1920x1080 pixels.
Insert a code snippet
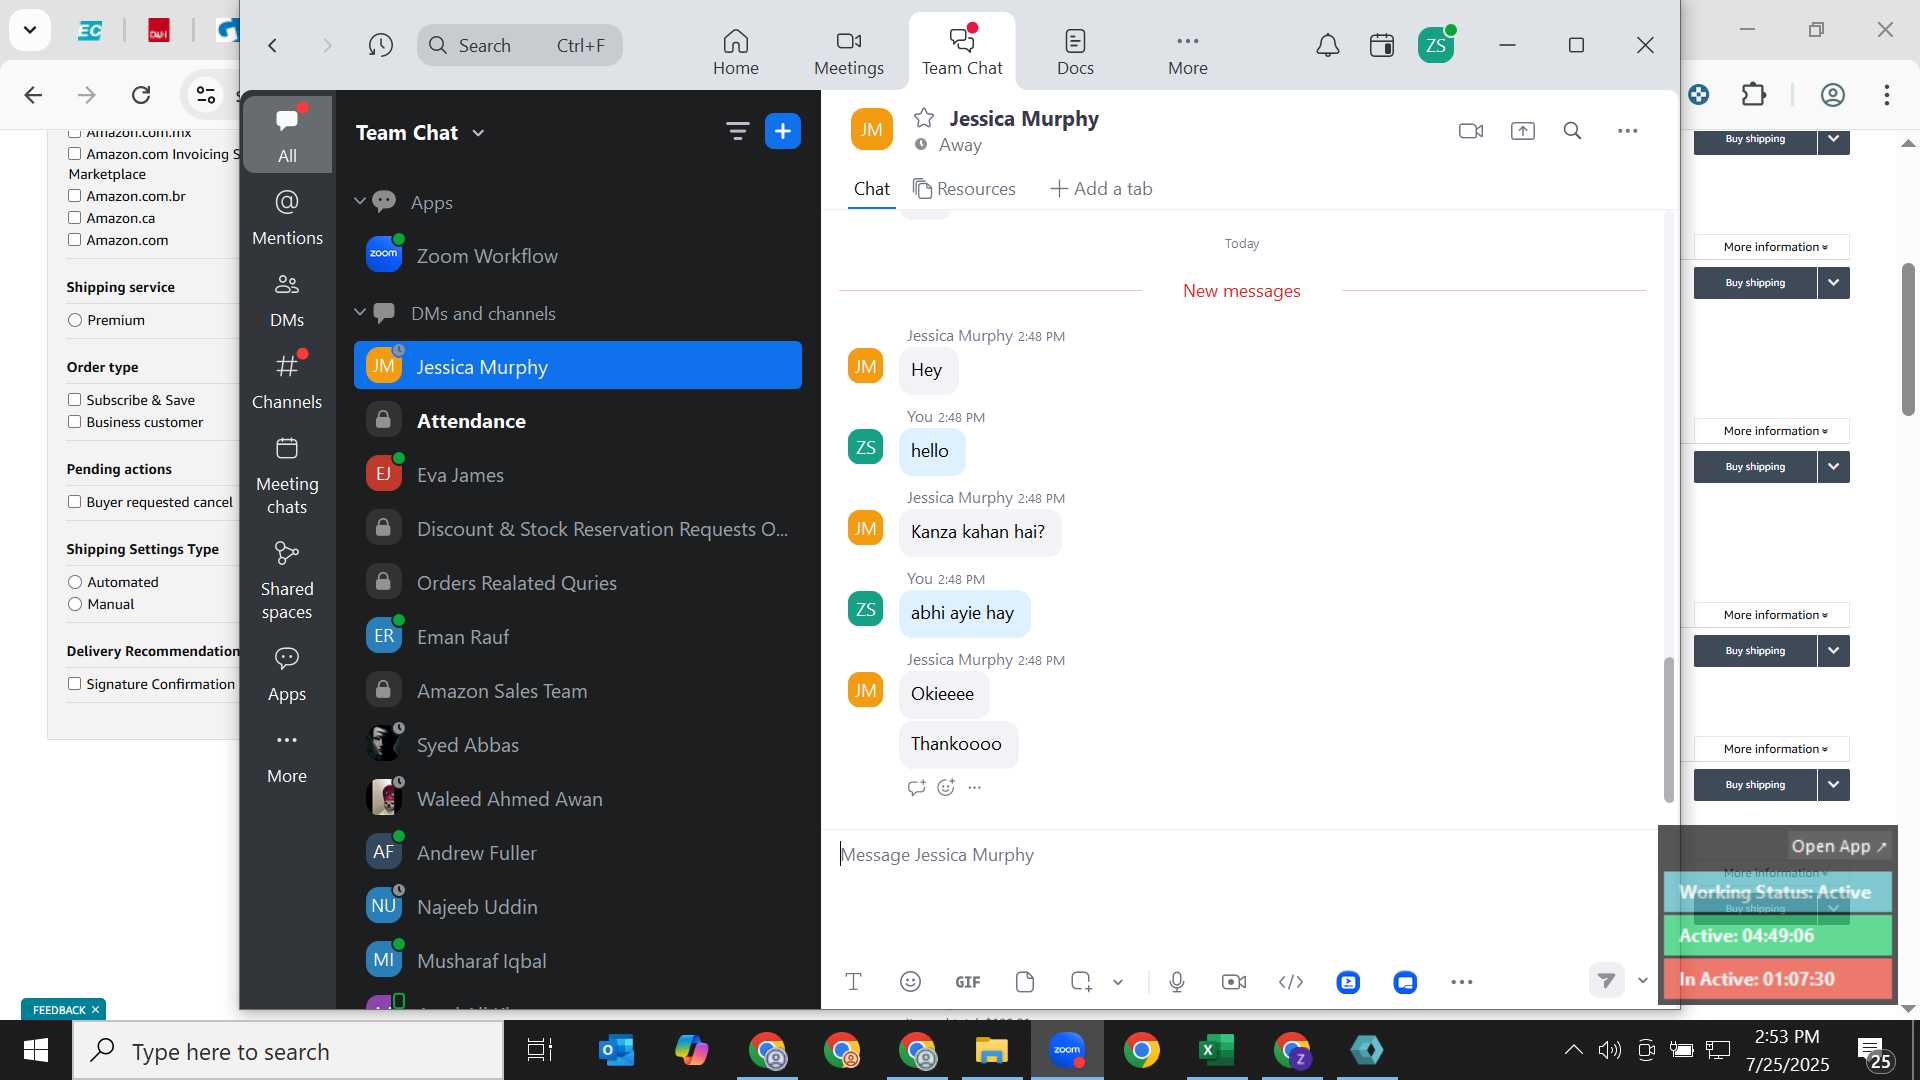coord(1291,982)
